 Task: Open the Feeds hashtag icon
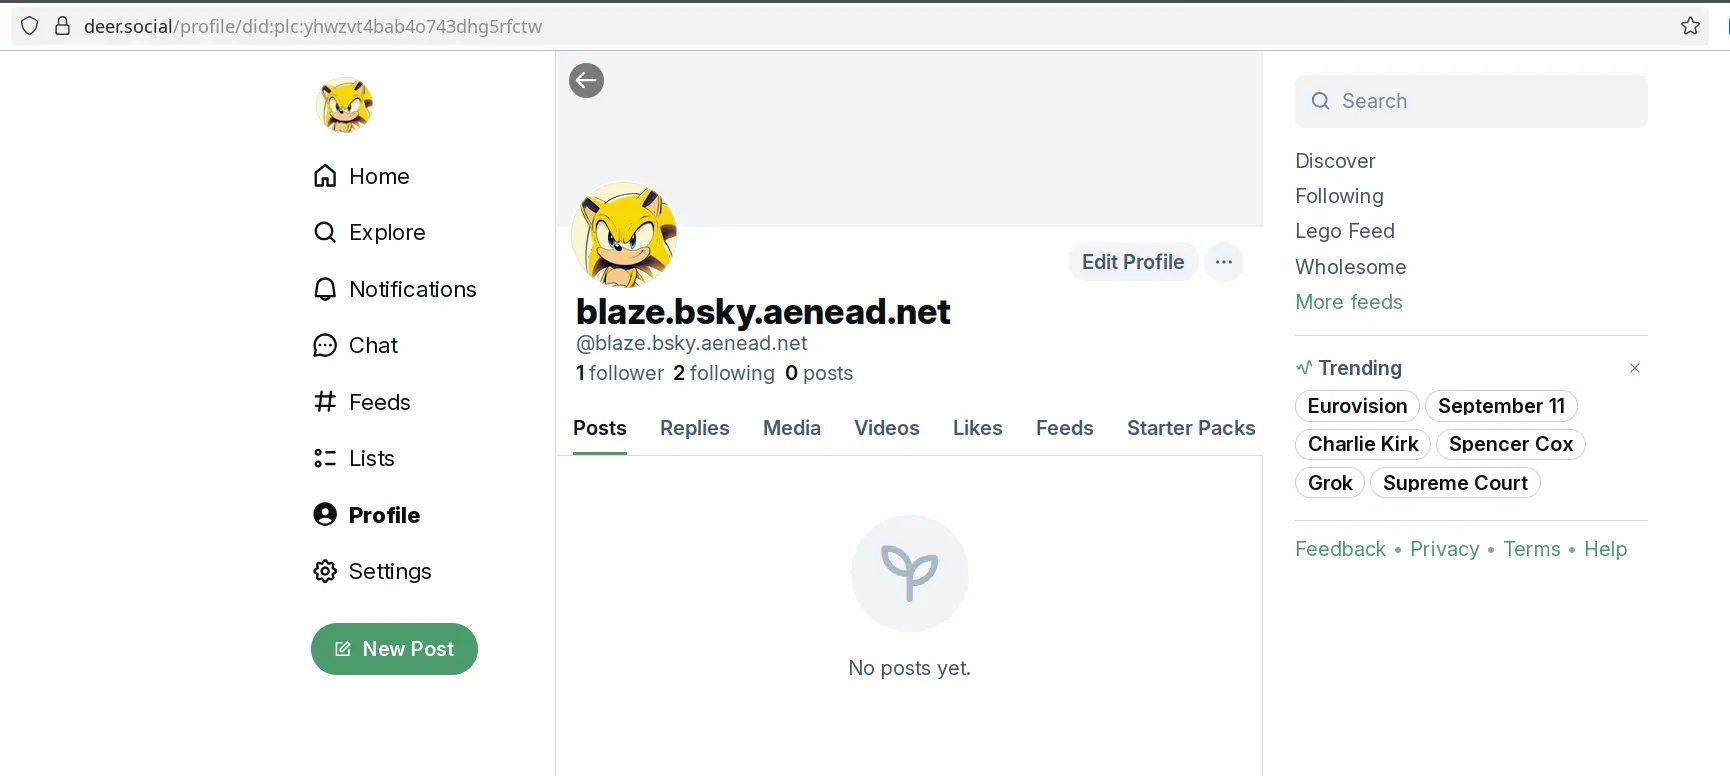click(325, 402)
